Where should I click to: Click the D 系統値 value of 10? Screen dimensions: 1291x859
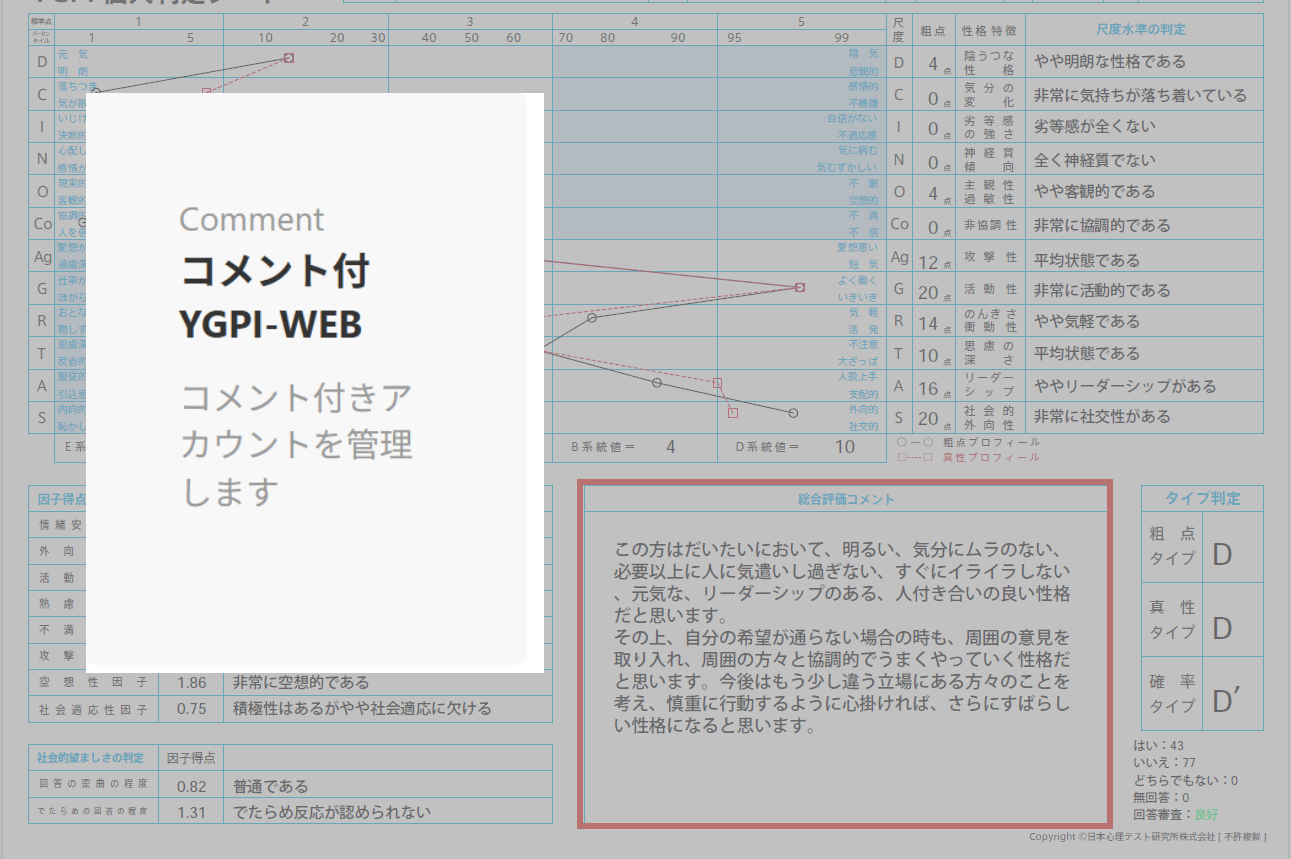(845, 446)
